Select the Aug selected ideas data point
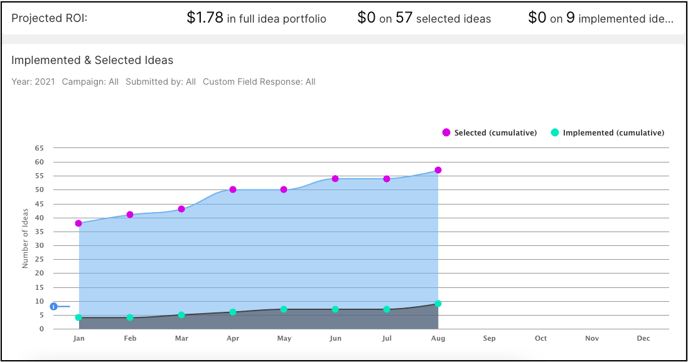 pos(438,170)
